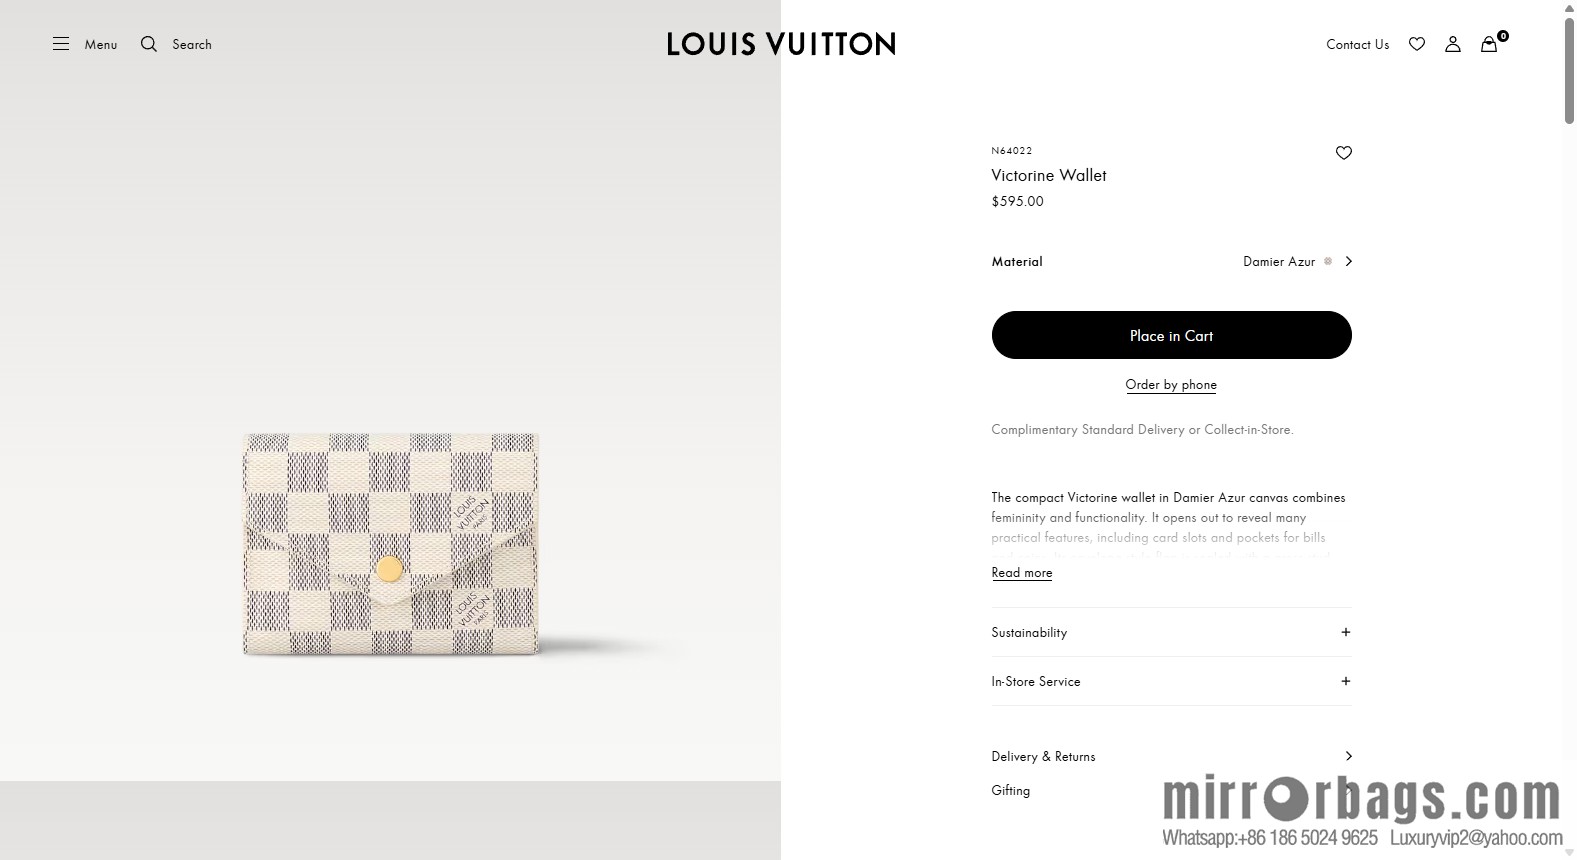Click the Search text field
The width and height of the screenshot is (1577, 860).
tap(192, 44)
